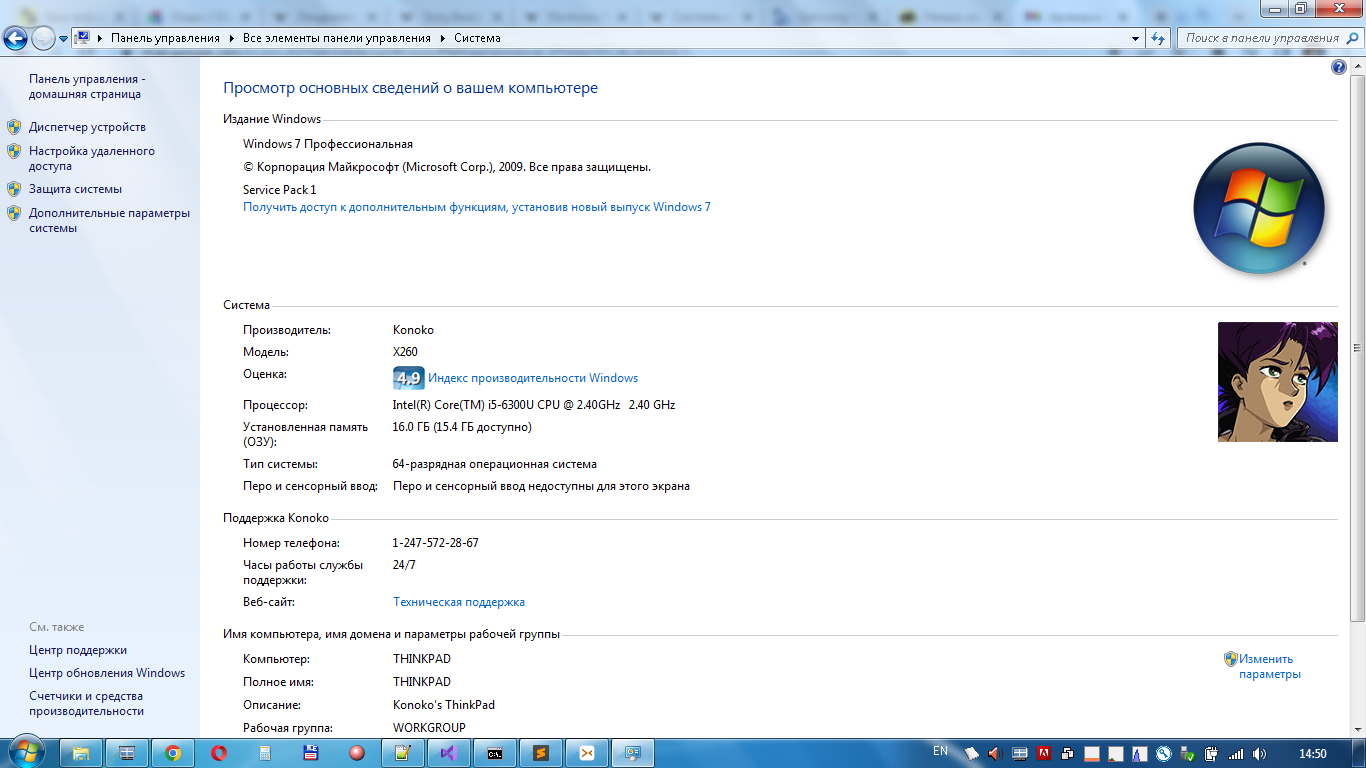The image size is (1366, 768).
Task: Click Safely Remove Hardware tray icon
Action: (x=1187, y=753)
